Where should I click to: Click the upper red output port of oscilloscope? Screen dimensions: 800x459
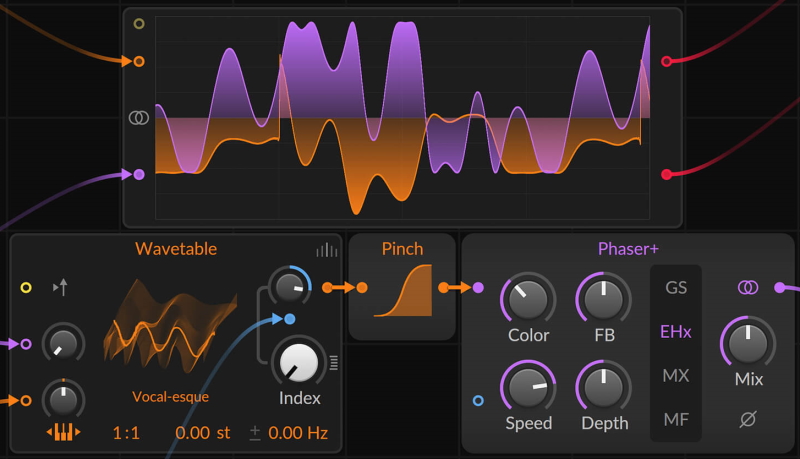tap(666, 62)
